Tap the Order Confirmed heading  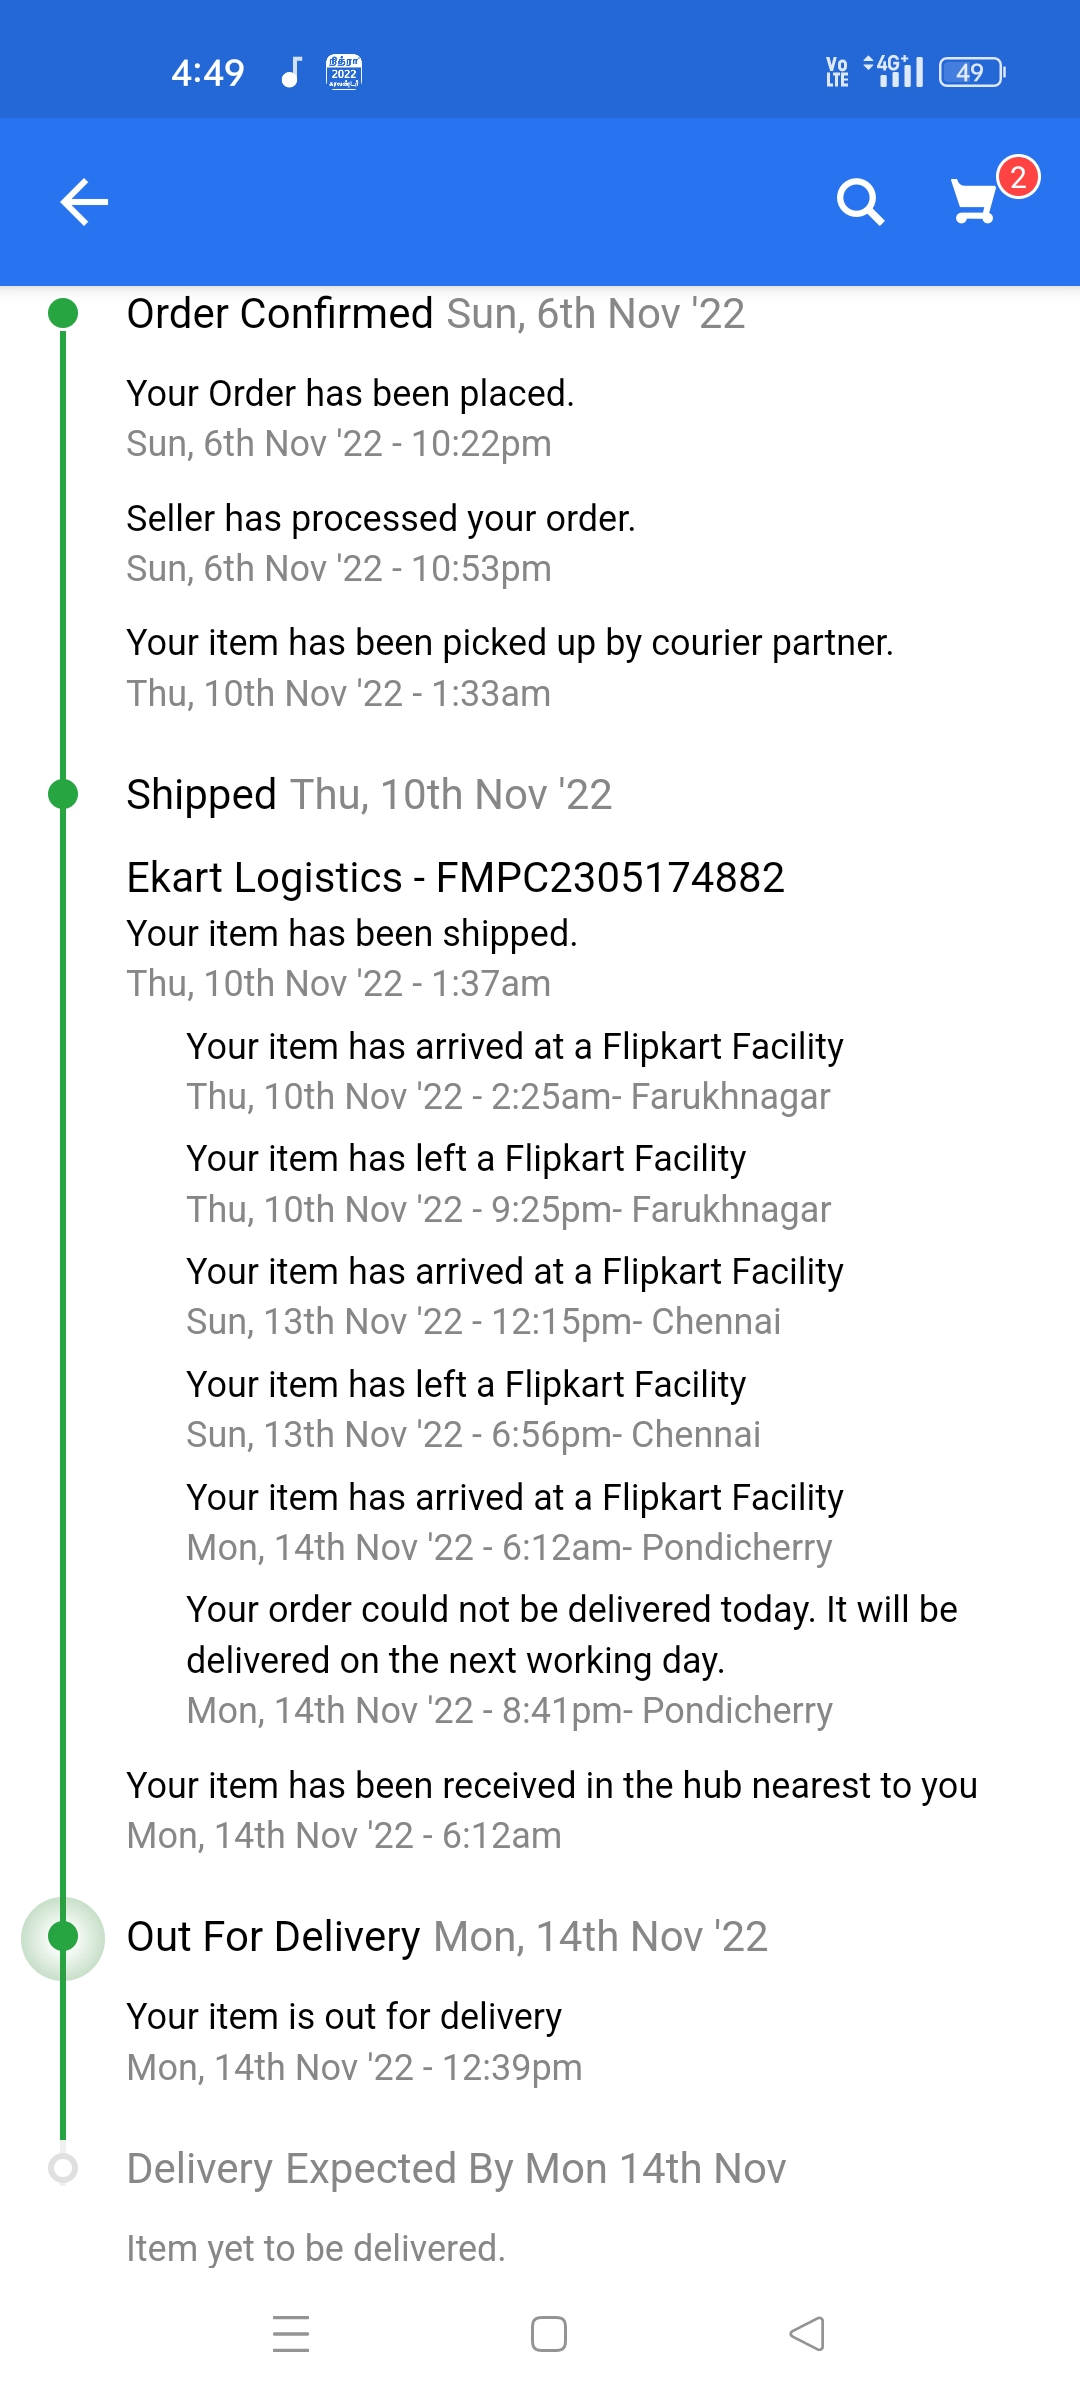coord(280,314)
